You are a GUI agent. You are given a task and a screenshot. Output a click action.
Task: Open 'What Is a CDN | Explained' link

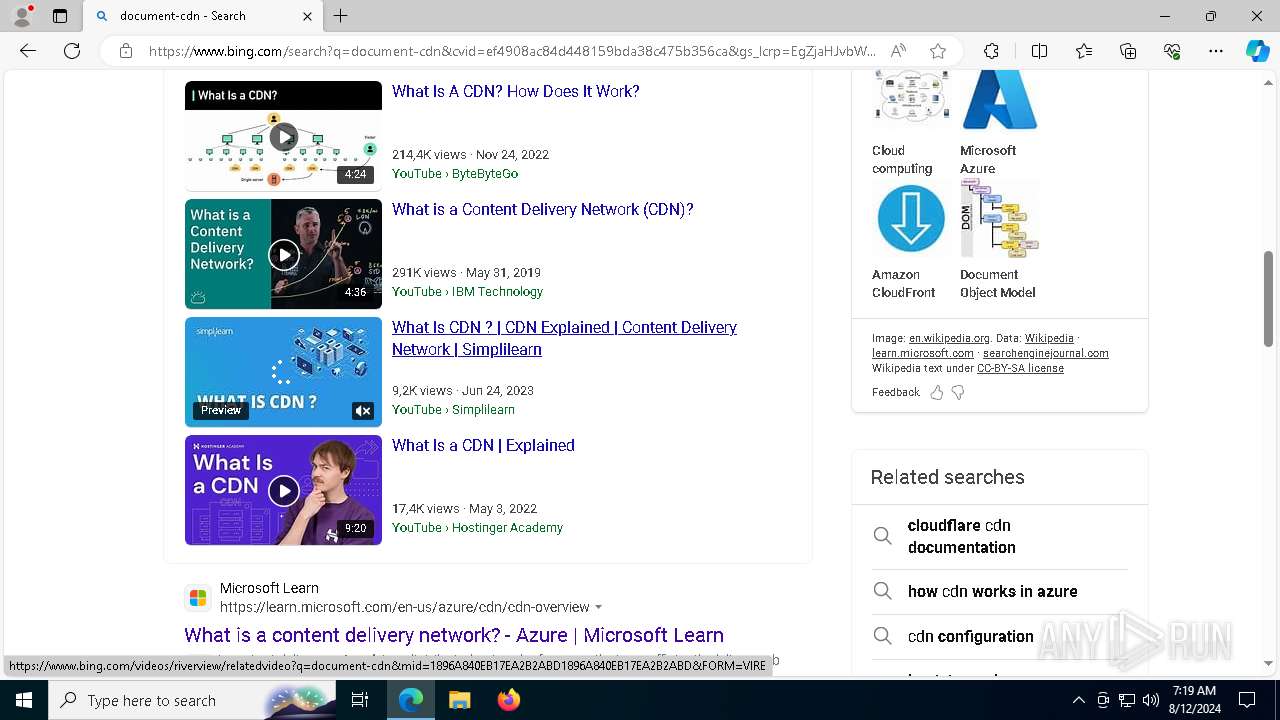point(483,445)
